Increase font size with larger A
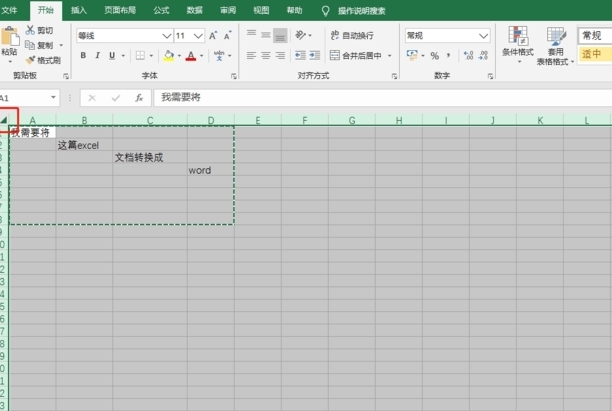Image resolution: width=612 pixels, height=411 pixels. point(213,36)
